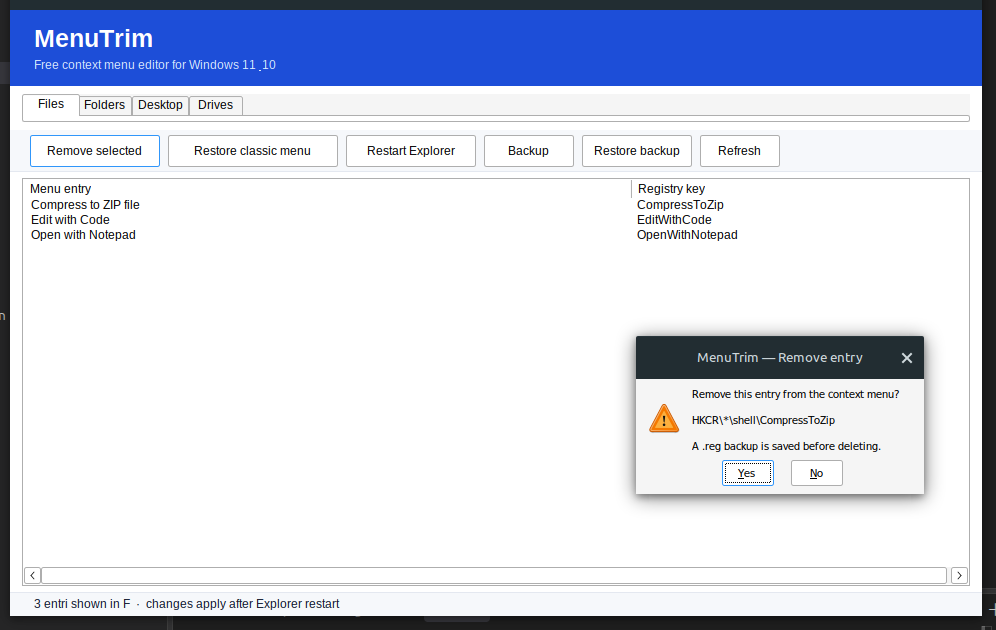
Task: Click the EditWithCode registry key cell
Action: pos(674,220)
